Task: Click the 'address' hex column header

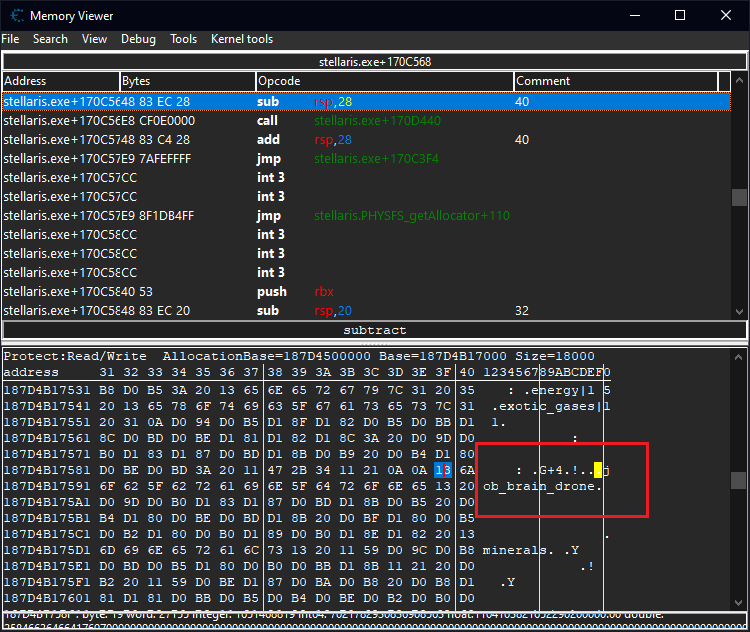Action: (31, 372)
